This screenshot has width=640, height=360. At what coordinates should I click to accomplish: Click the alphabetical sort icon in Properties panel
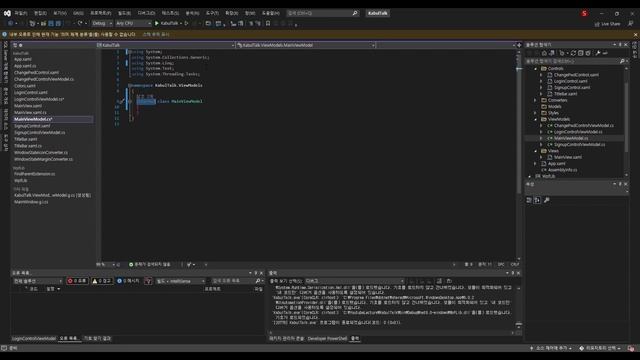click(x=537, y=200)
